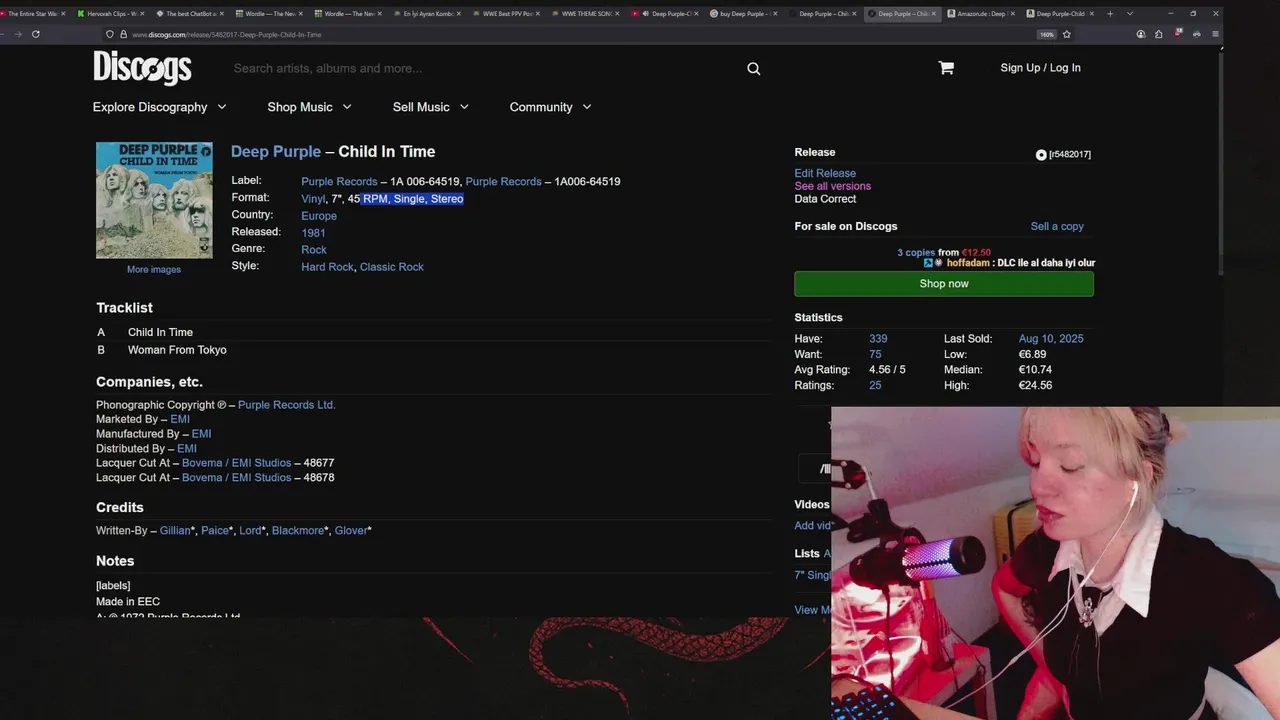This screenshot has width=1280, height=720.
Task: Click the mask-shaped extension icon
Action: point(1197,34)
